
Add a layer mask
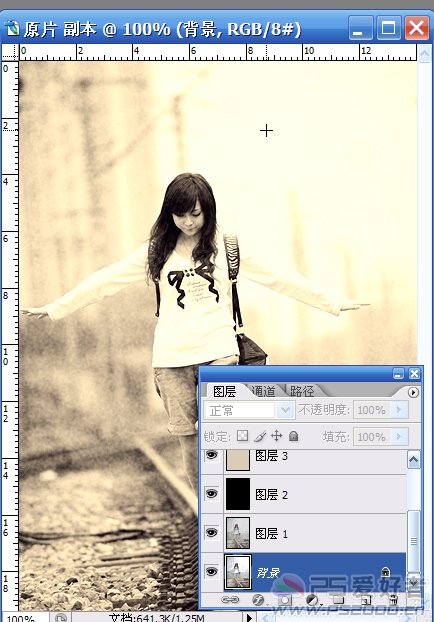285,599
